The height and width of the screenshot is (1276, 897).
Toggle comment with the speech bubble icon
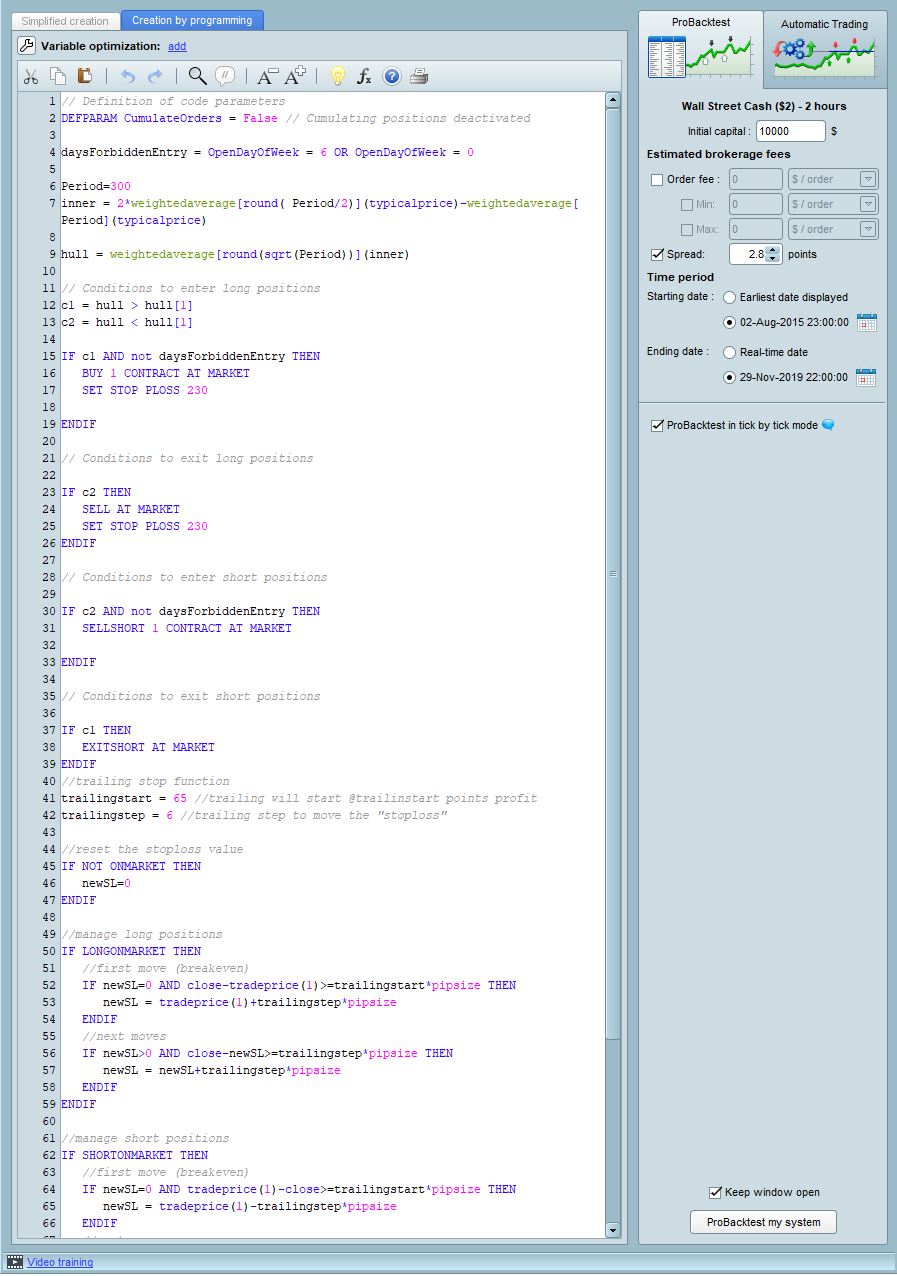point(225,76)
